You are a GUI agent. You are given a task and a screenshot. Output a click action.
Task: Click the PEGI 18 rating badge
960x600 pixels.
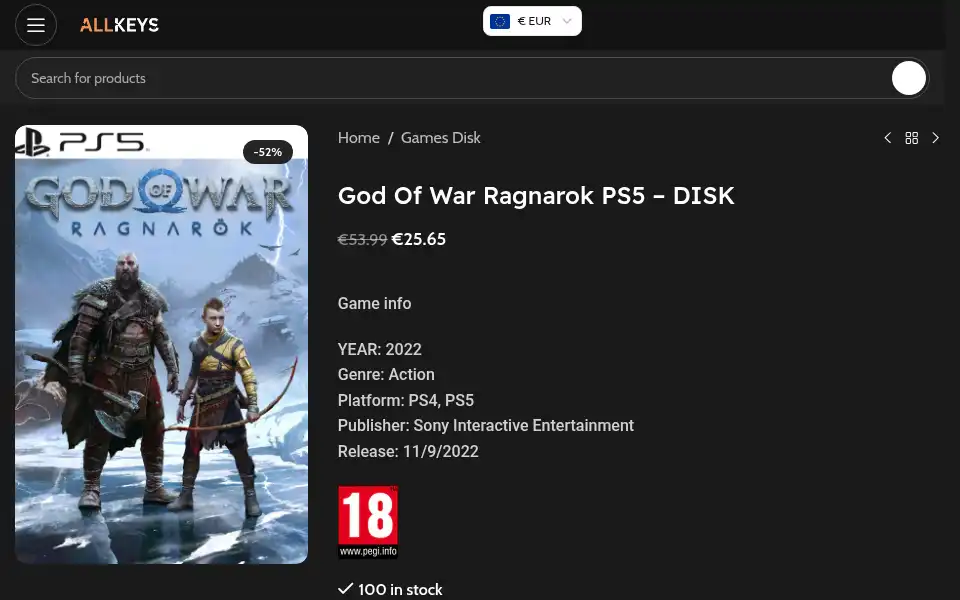point(368,522)
